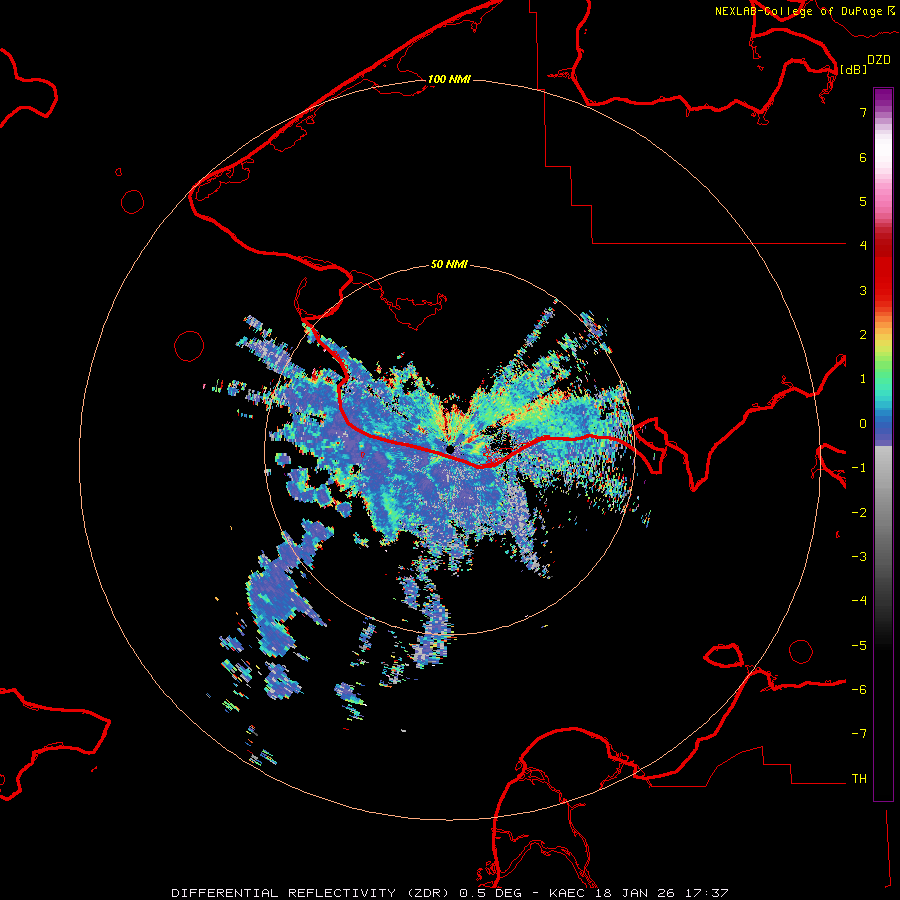Screen dimensions: 900x900
Task: Click the [dB] unit label
Action: point(853,69)
